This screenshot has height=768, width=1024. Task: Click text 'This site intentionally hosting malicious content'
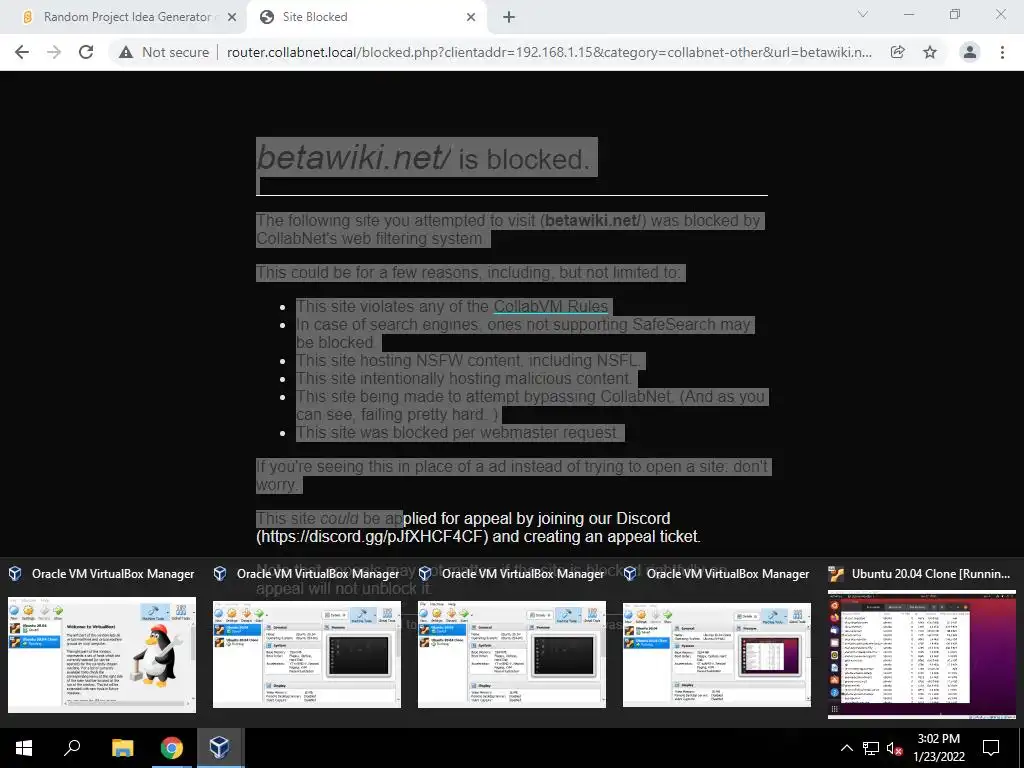(x=463, y=379)
